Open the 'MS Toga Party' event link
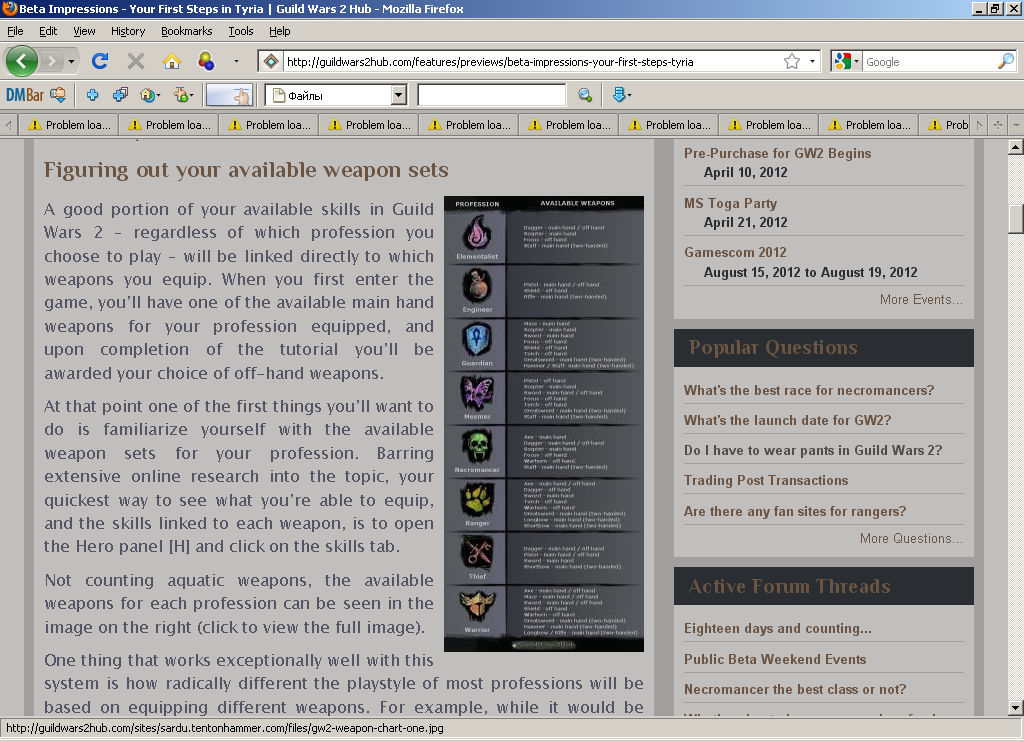This screenshot has width=1024, height=742. tap(730, 203)
